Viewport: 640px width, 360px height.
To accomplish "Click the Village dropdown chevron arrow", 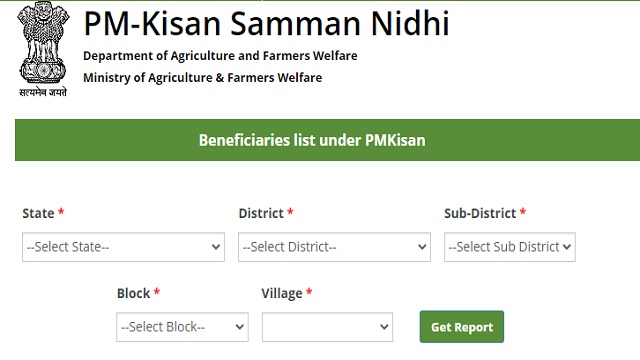I will (x=384, y=327).
